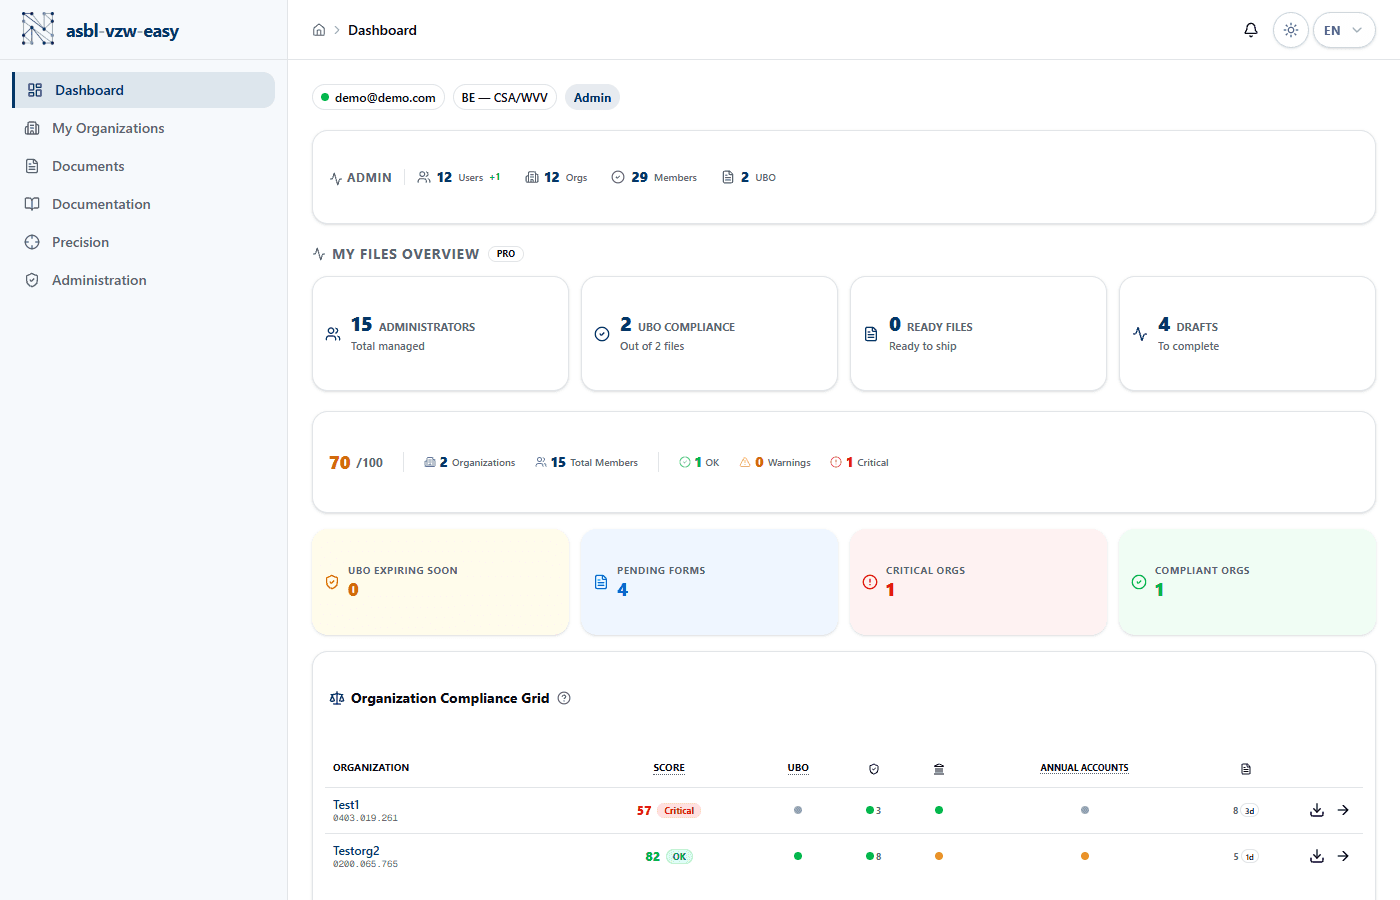Click the Admin role badge
The height and width of the screenshot is (900, 1400).
[x=592, y=97]
